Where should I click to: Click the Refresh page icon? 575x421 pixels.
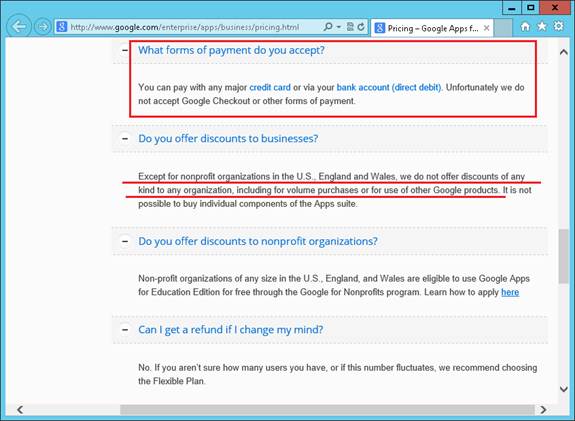361,27
